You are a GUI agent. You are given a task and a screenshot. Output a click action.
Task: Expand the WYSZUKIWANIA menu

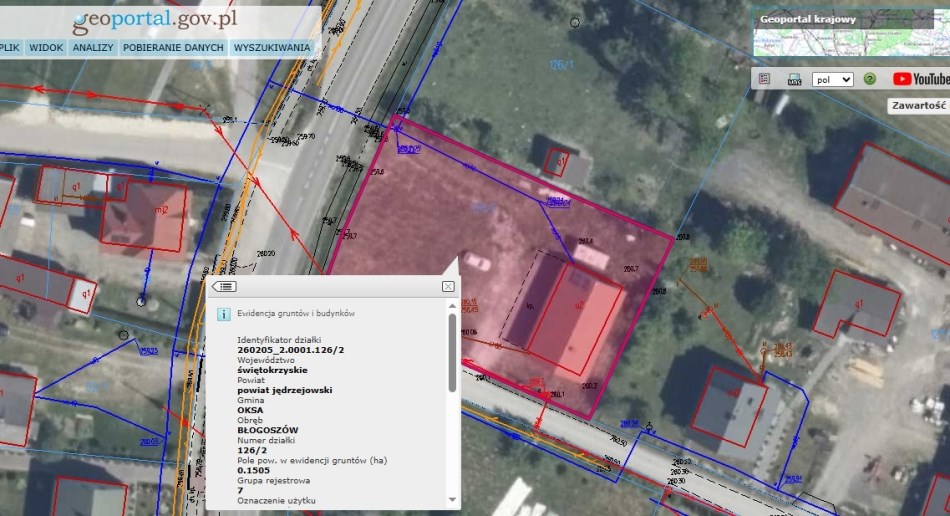point(272,47)
